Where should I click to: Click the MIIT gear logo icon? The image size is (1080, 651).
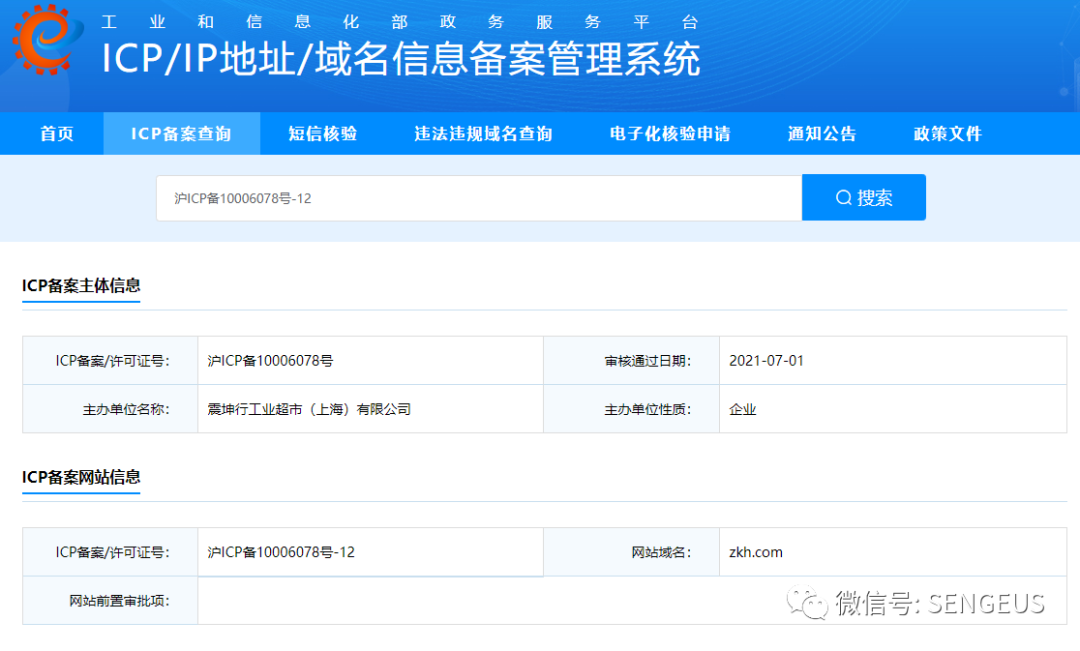46,39
